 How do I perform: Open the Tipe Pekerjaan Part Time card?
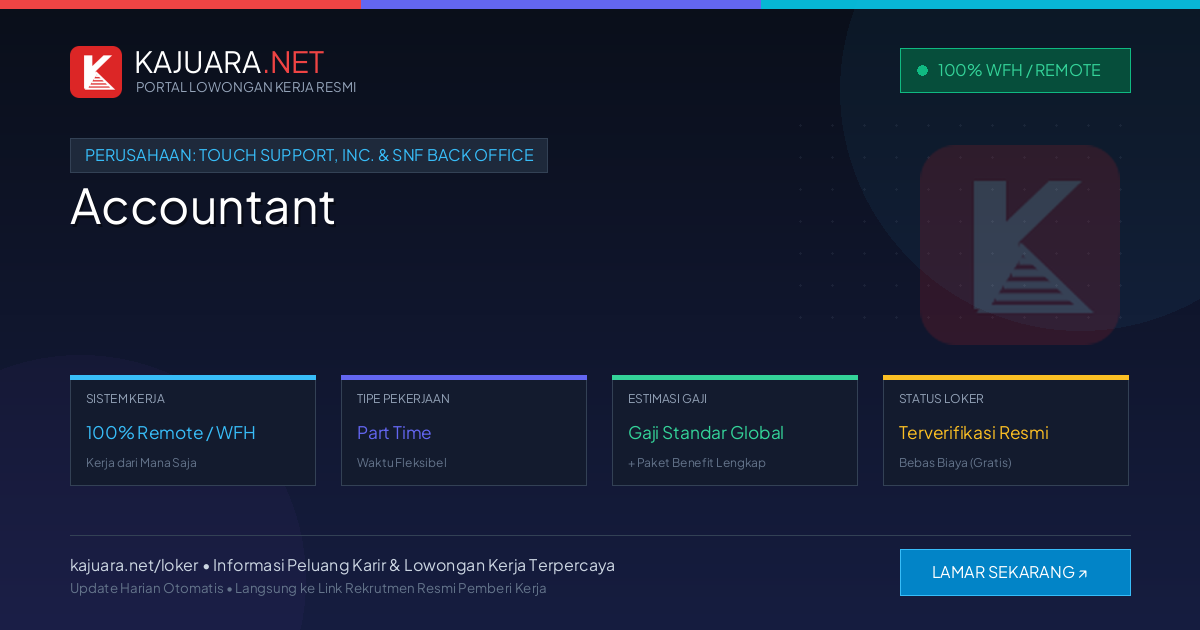coord(464,431)
